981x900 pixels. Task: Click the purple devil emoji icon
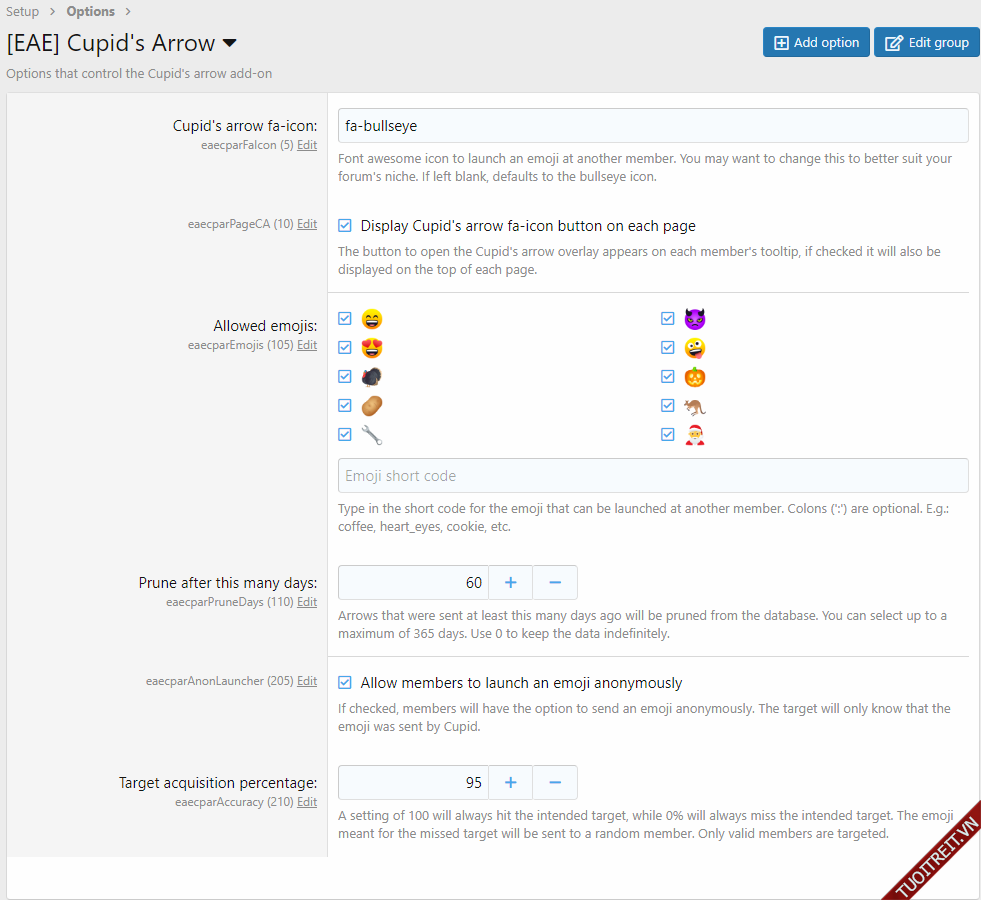[695, 319]
